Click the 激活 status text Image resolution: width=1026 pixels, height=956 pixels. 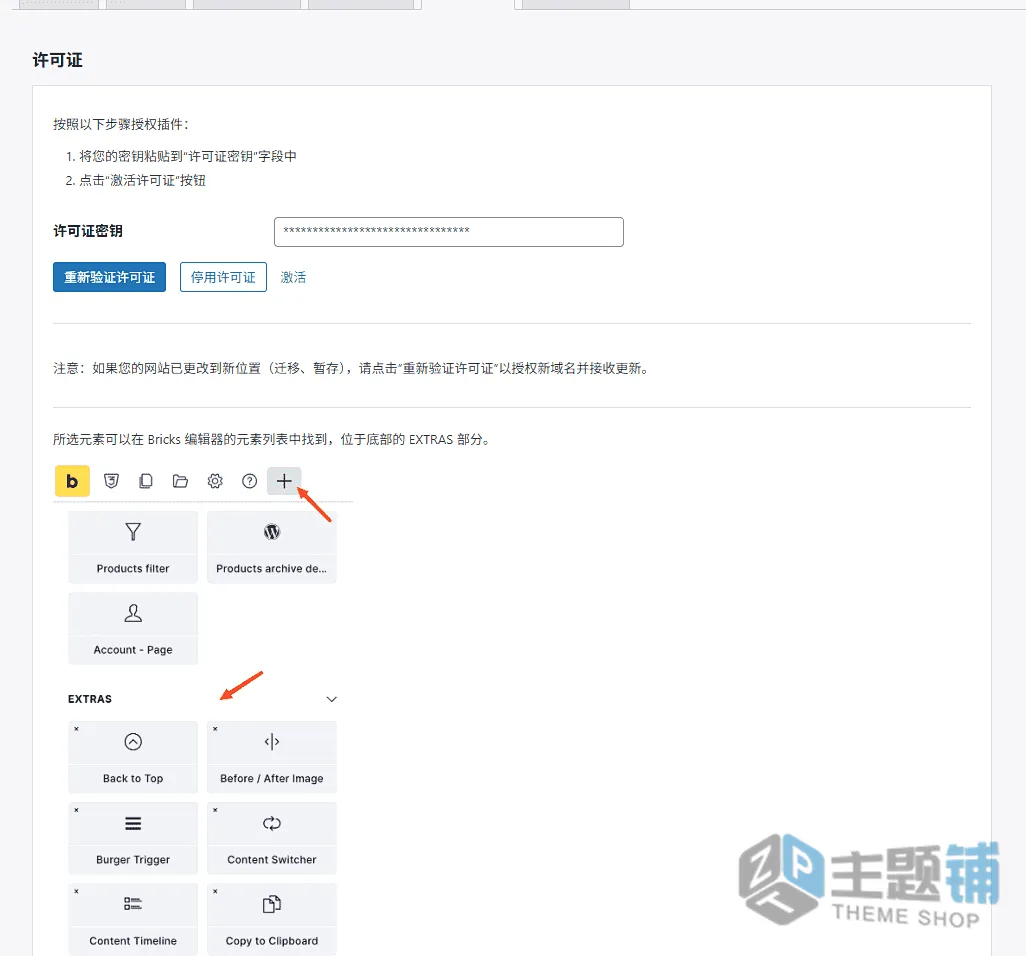click(x=293, y=277)
